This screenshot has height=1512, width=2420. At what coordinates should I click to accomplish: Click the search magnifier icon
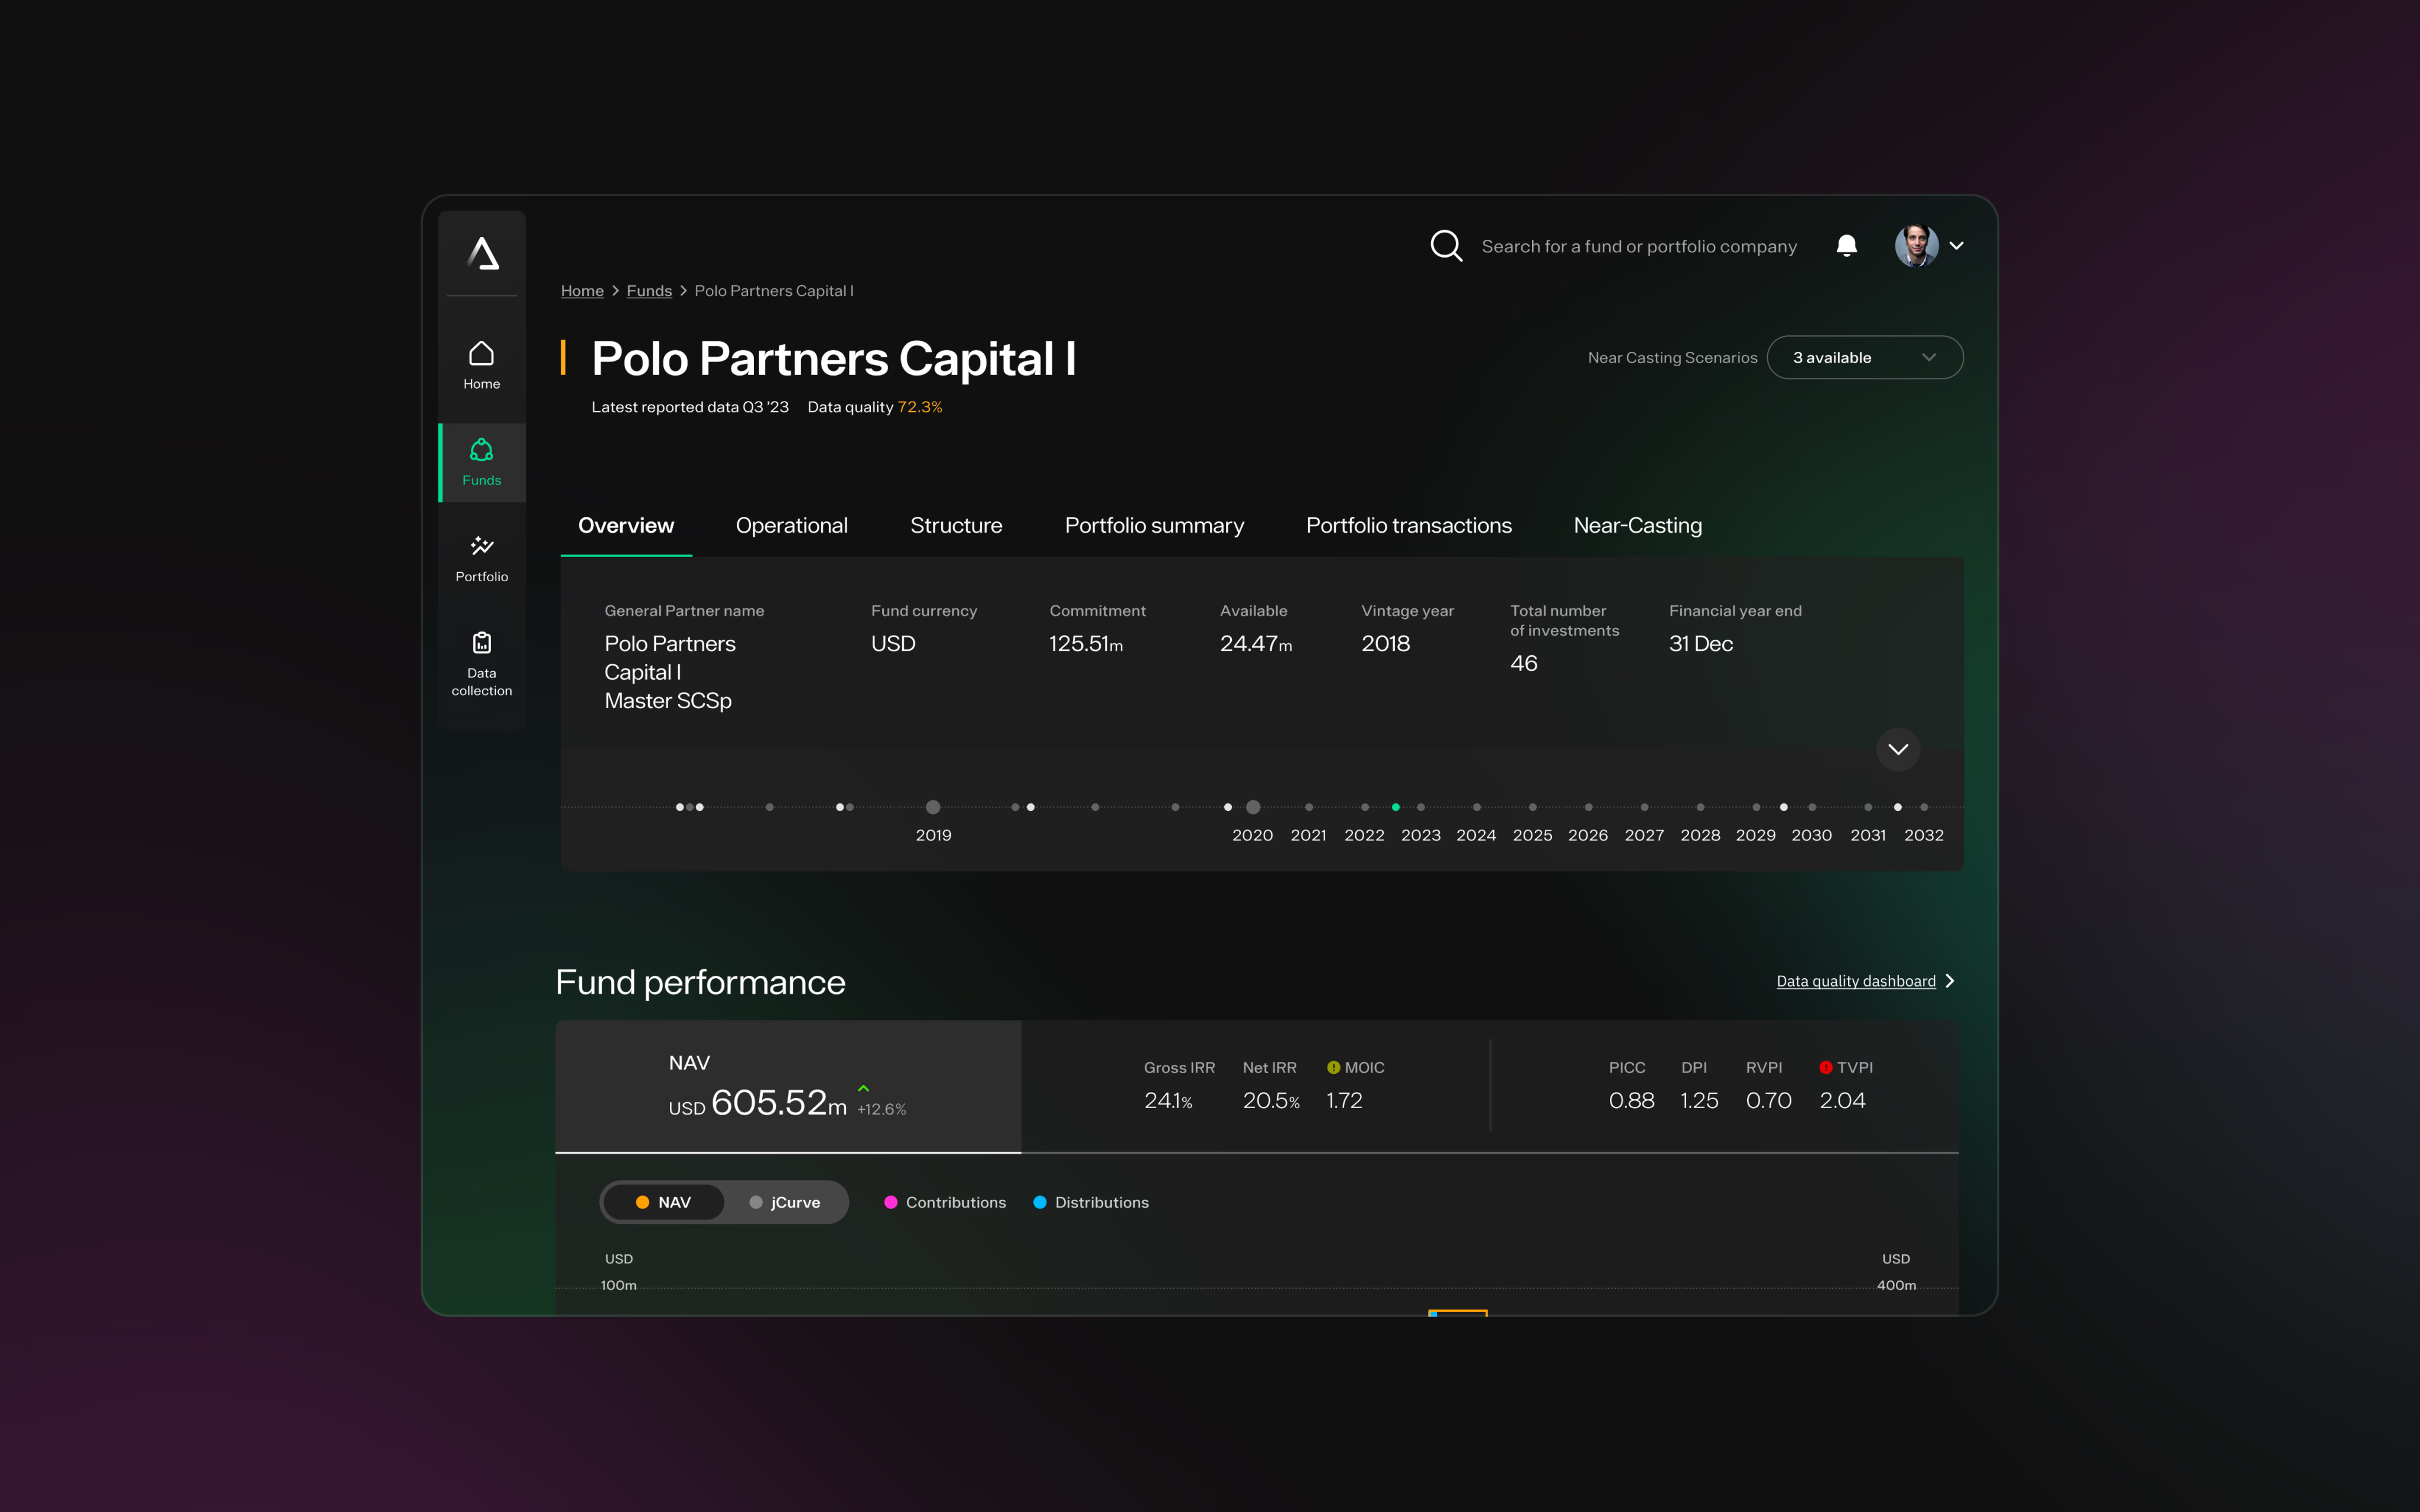coord(1446,246)
